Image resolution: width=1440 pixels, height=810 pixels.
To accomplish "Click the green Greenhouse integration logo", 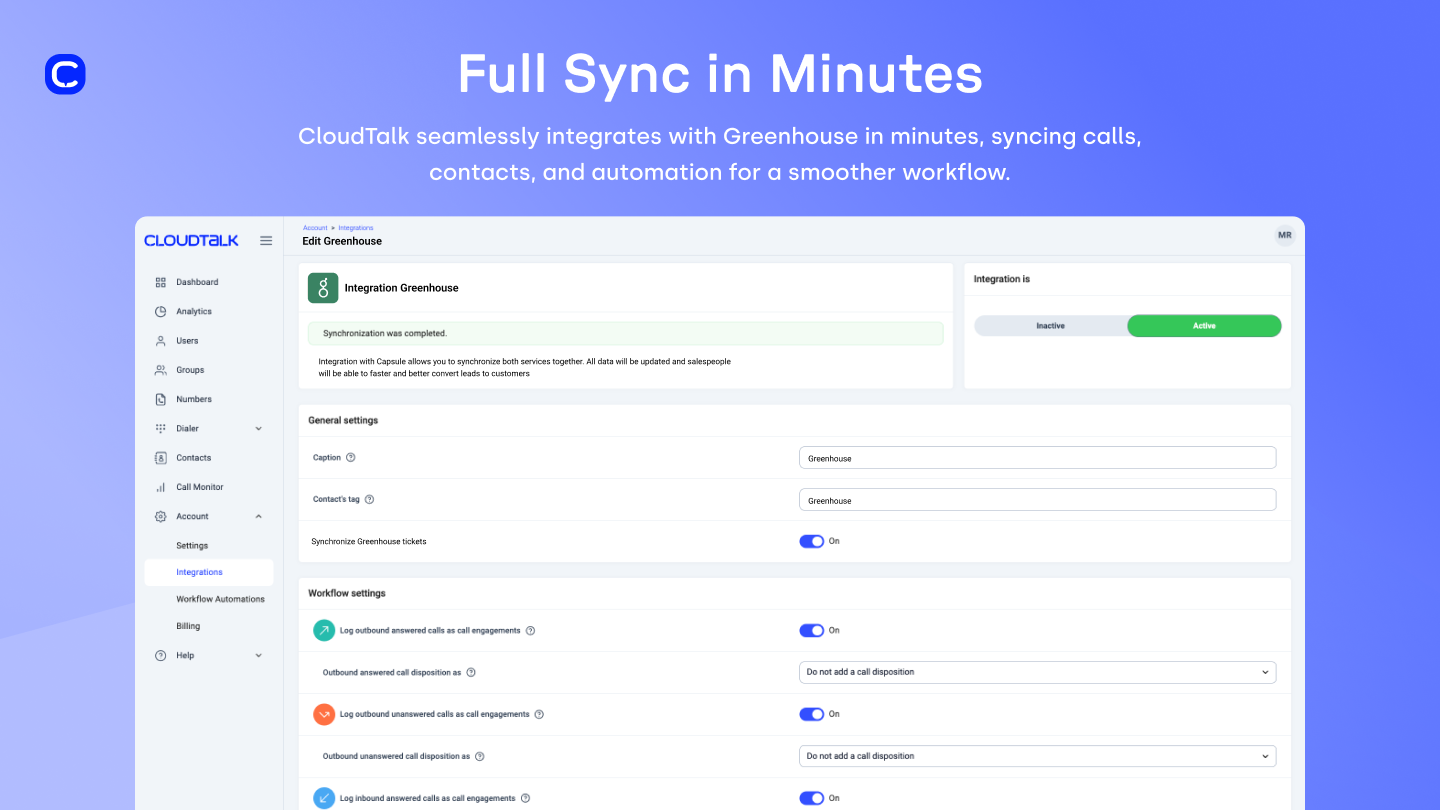I will pyautogui.click(x=323, y=288).
